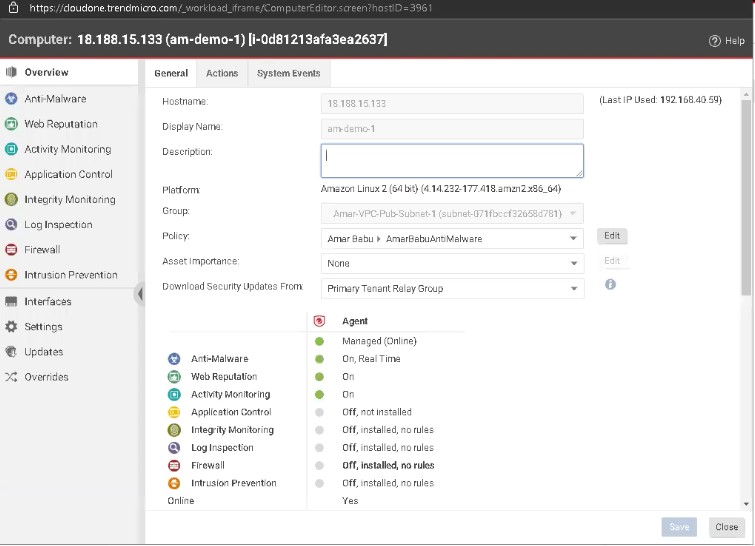The width and height of the screenshot is (755, 546).
Task: Click Log Inspection icon in status table
Action: coord(174,448)
